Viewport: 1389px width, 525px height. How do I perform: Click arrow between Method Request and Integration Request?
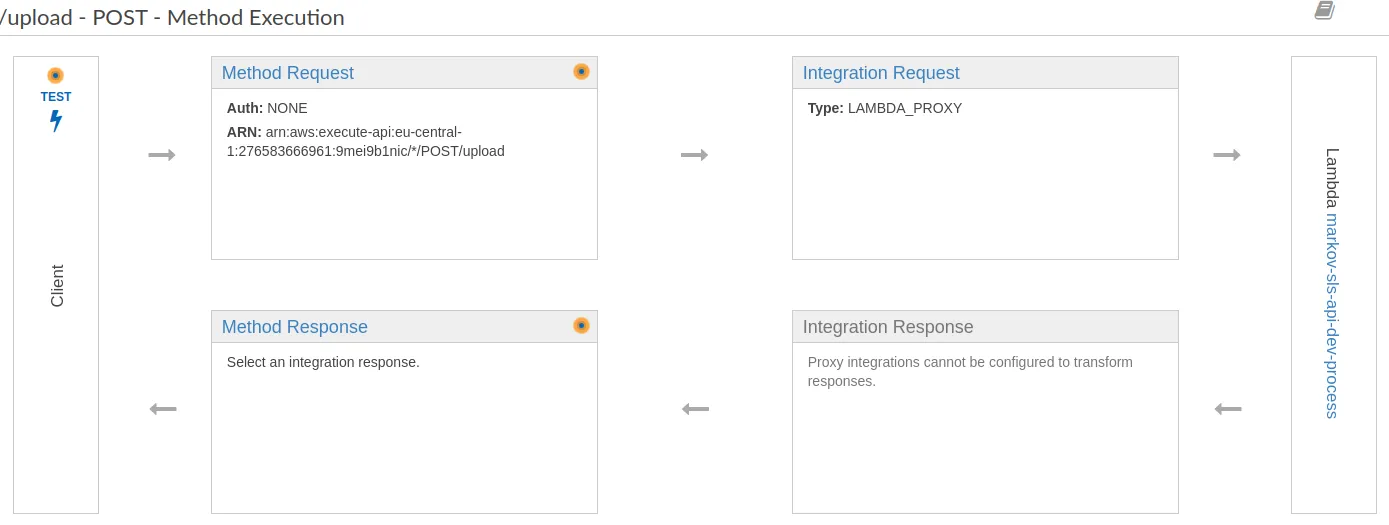coord(695,155)
